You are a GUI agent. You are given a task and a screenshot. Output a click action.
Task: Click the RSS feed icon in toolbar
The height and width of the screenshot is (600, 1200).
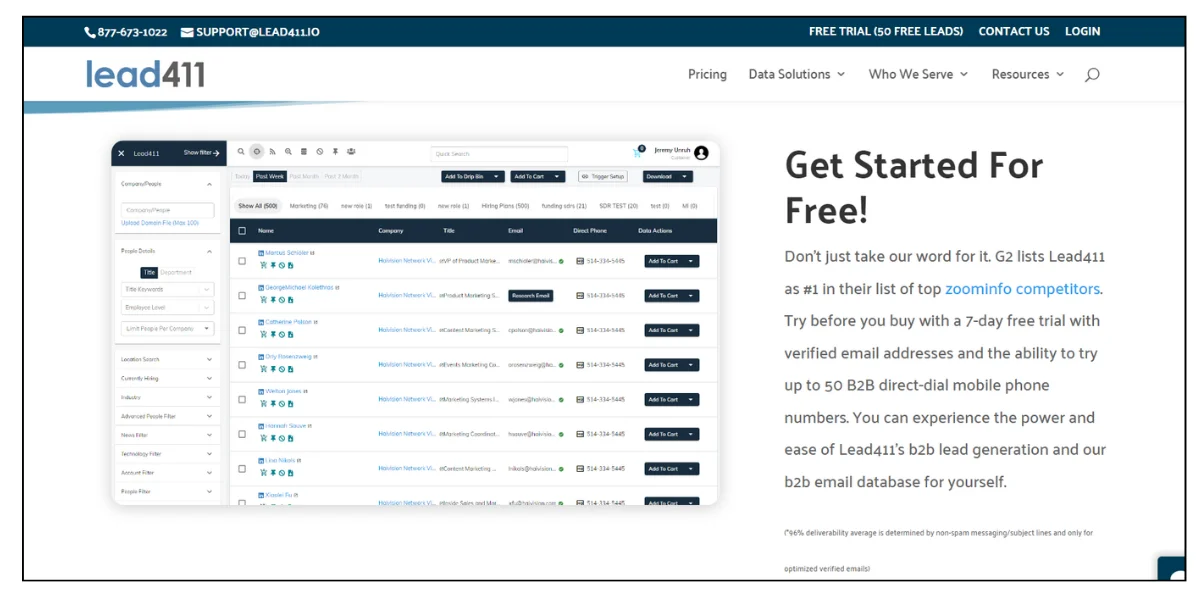[x=272, y=152]
